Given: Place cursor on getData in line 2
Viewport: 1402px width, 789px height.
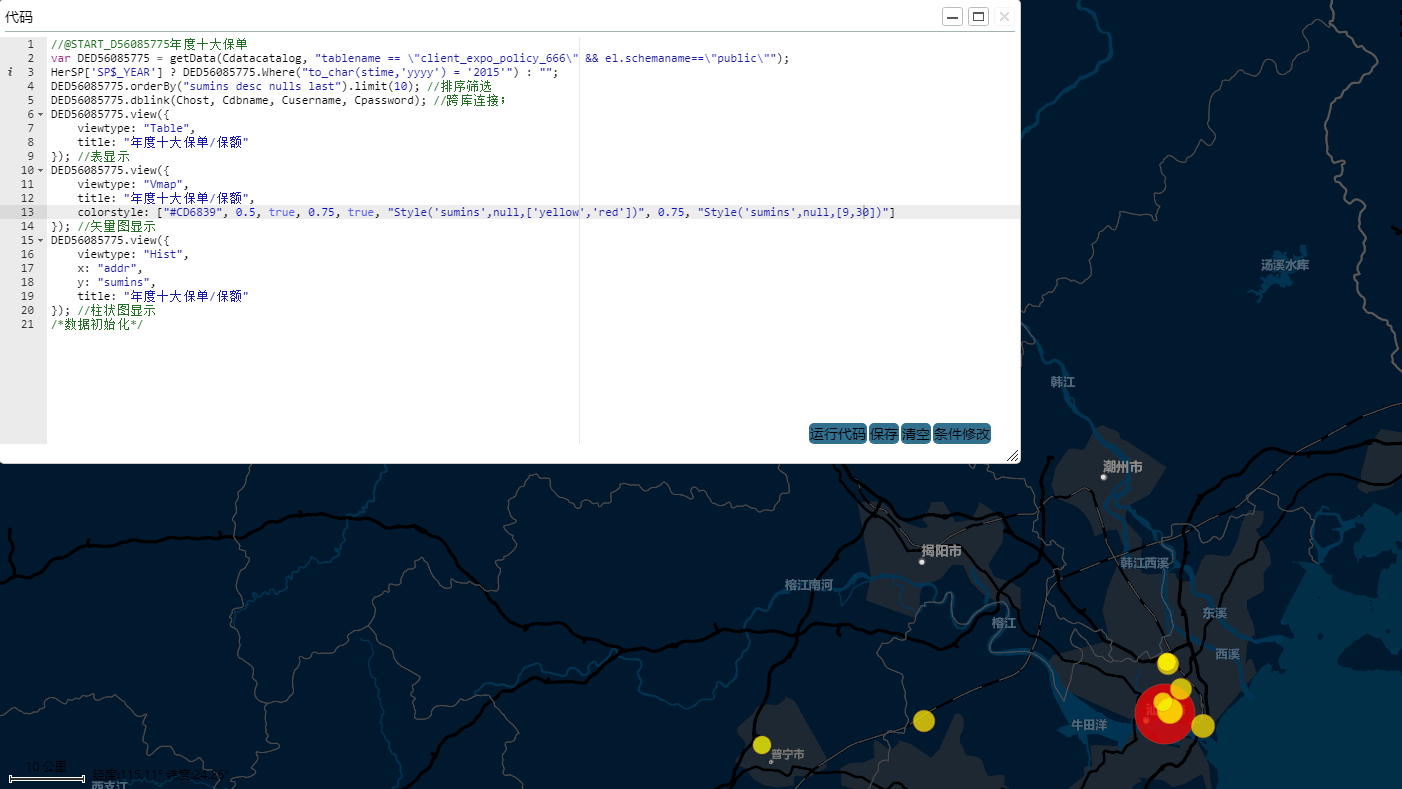Looking at the screenshot, I should [193, 58].
